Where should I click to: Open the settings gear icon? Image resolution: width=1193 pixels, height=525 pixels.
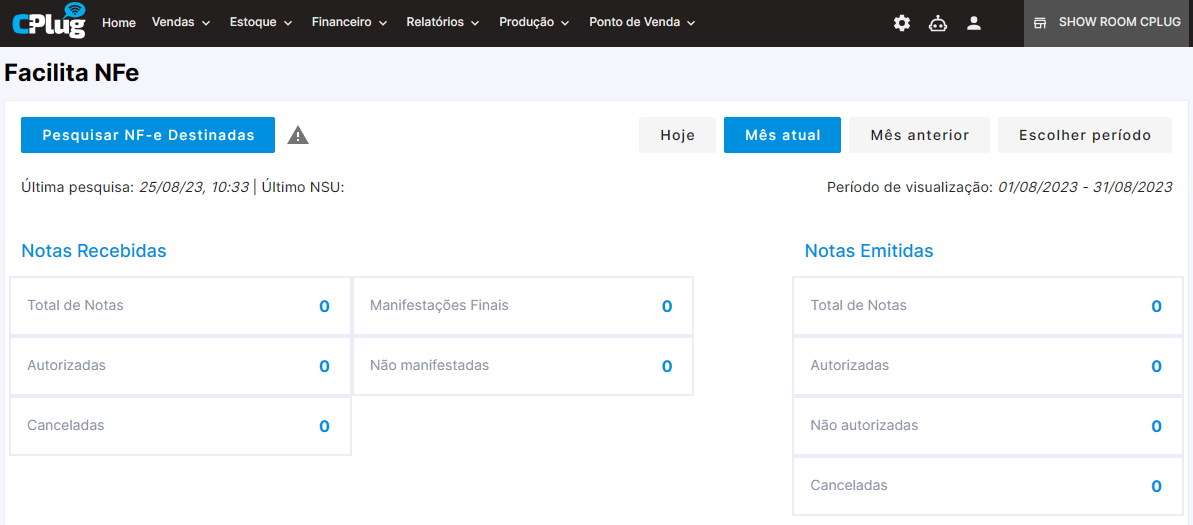[x=902, y=23]
